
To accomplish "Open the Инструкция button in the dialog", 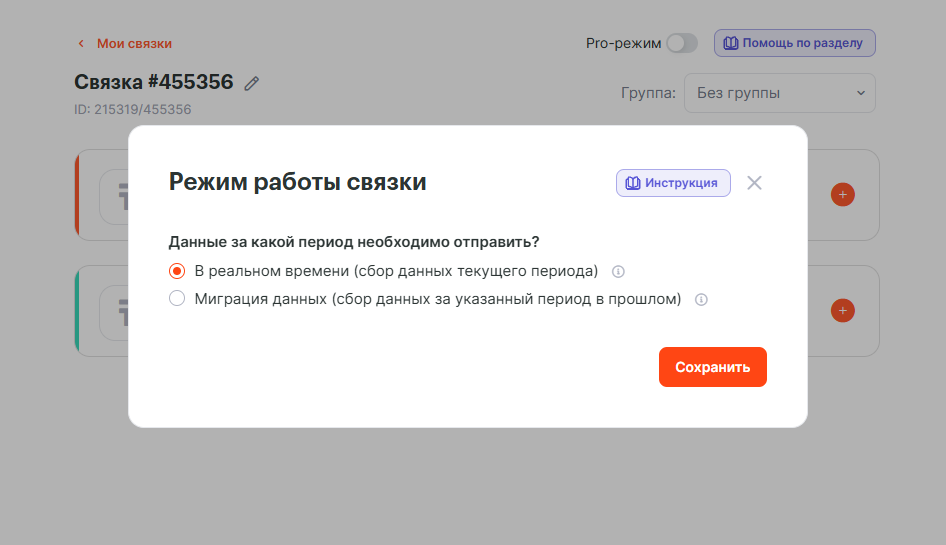I will (673, 183).
